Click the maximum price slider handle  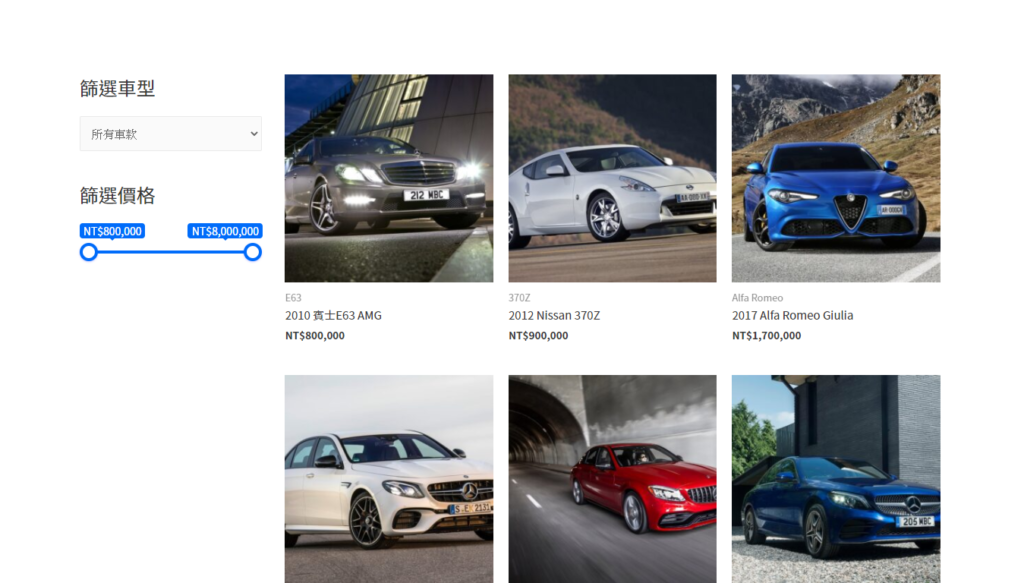[x=253, y=252]
